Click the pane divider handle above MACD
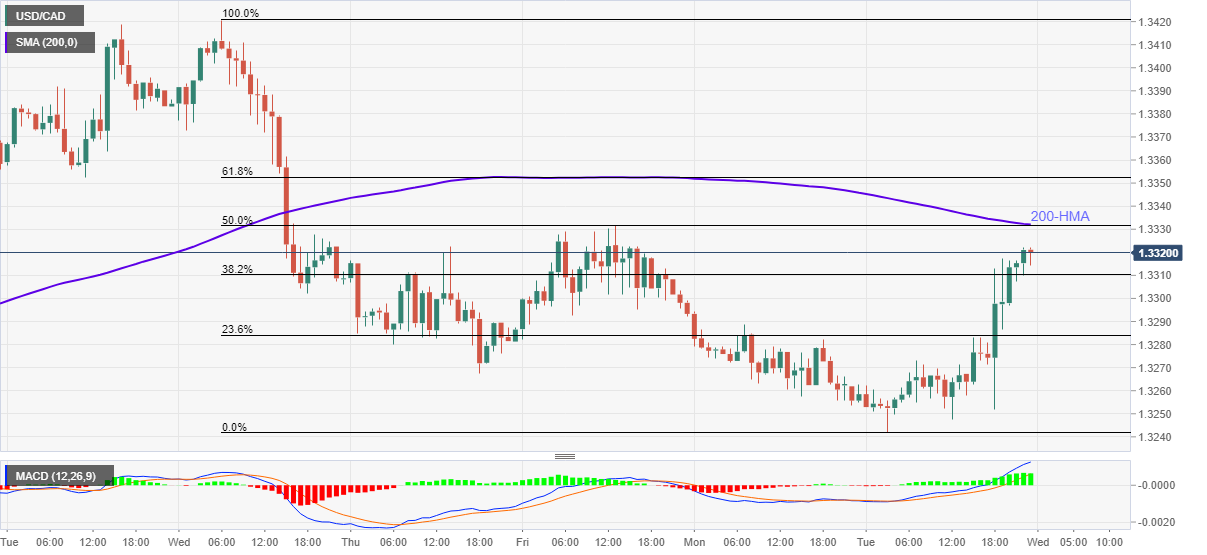This screenshot has height=555, width=1207. tap(565, 456)
